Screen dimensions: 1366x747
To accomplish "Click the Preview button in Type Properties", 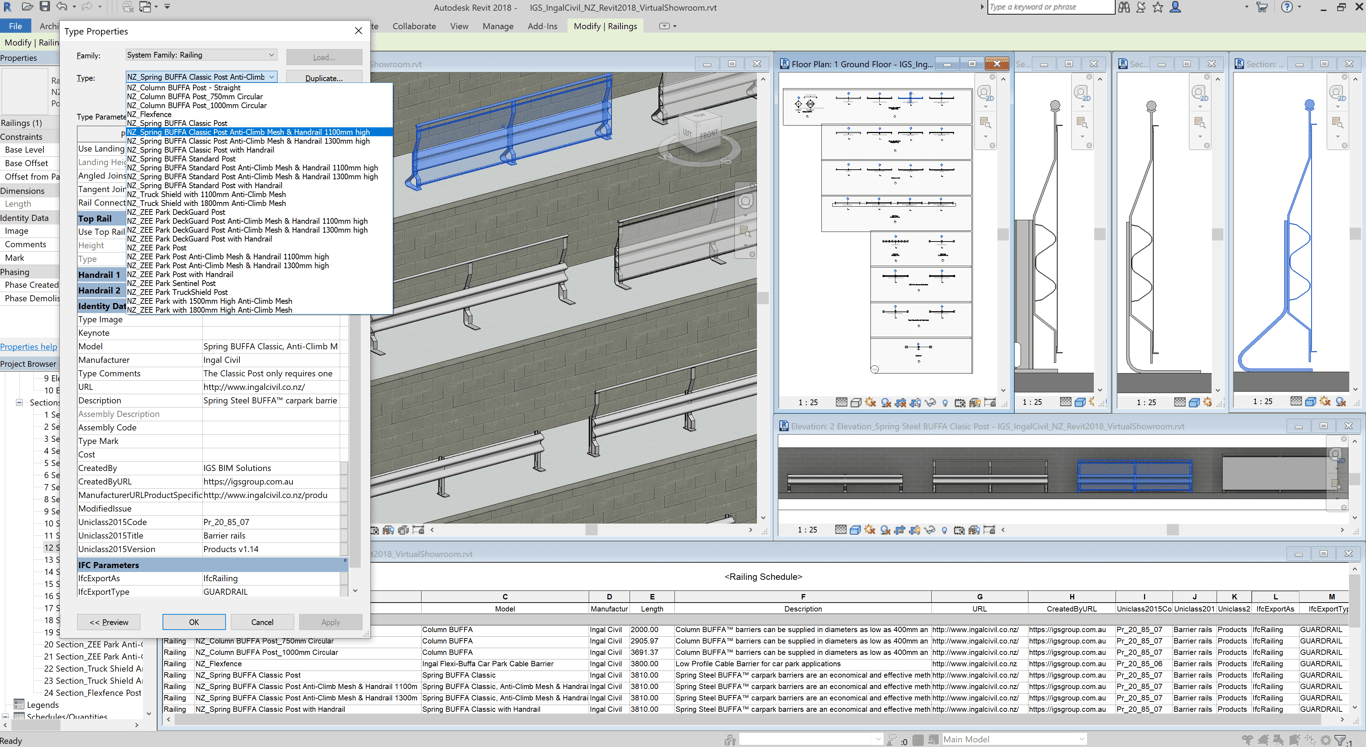I will click(108, 622).
